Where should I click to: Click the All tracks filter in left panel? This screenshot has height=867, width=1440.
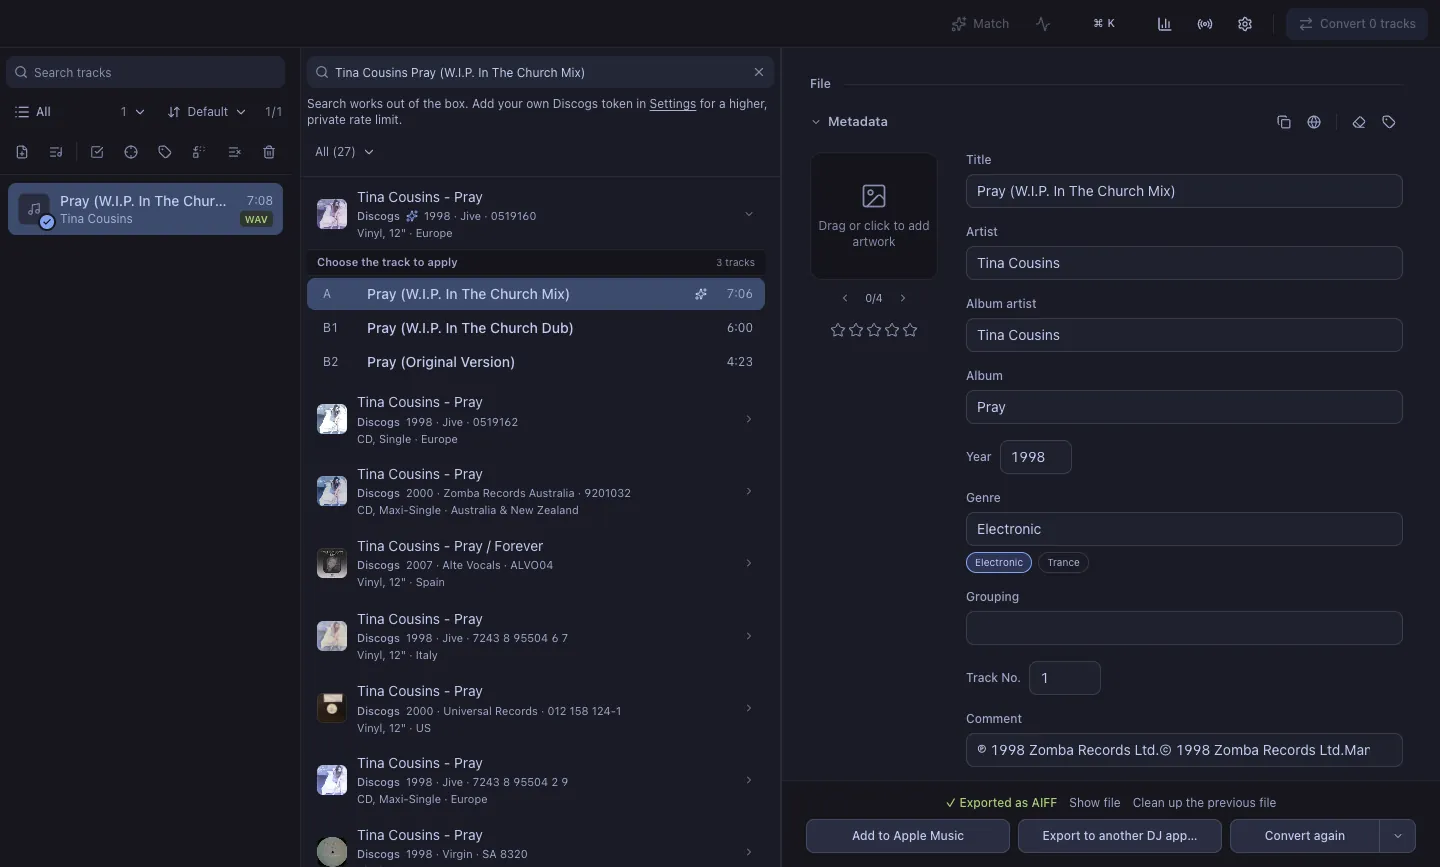33,112
